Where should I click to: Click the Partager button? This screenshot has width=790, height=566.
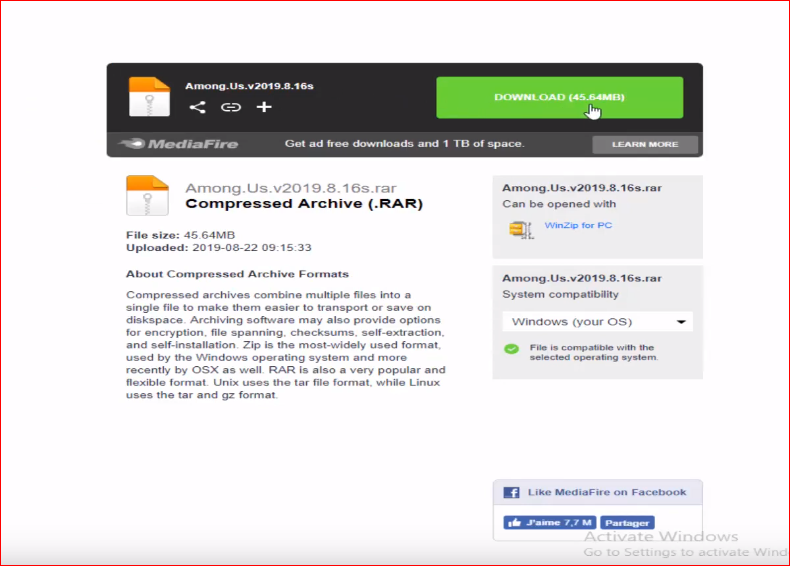(x=627, y=523)
